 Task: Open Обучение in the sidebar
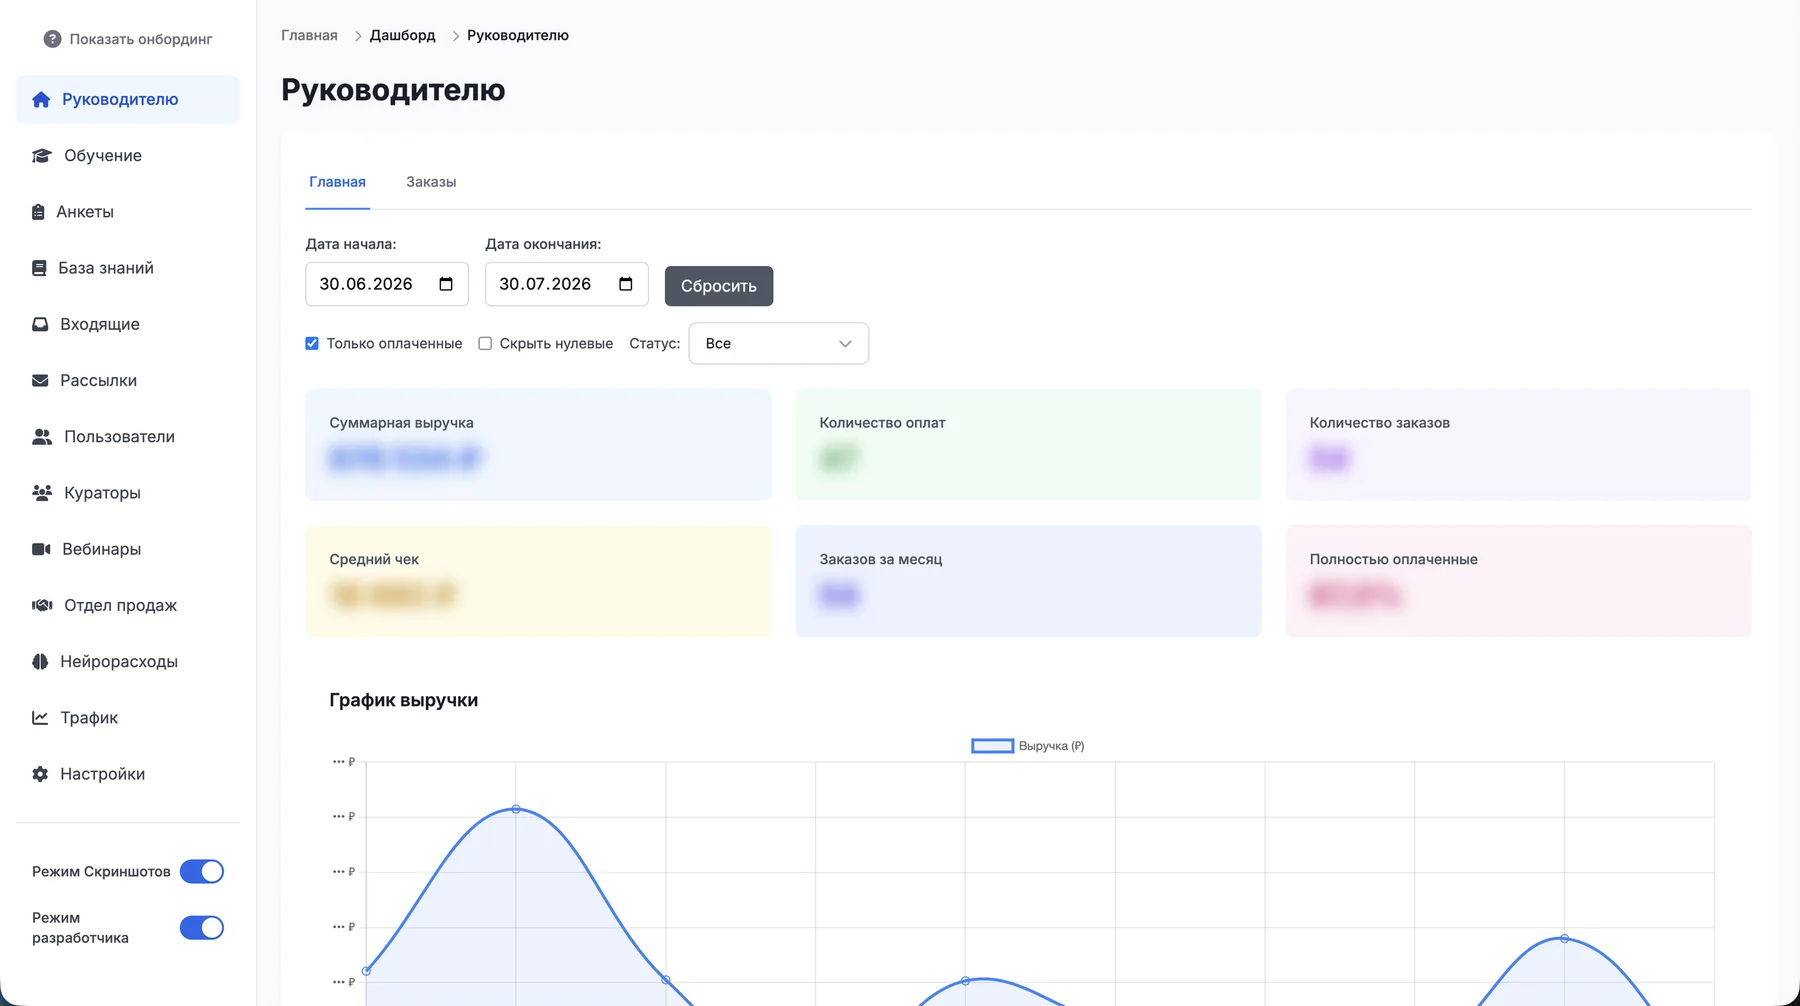pos(128,156)
